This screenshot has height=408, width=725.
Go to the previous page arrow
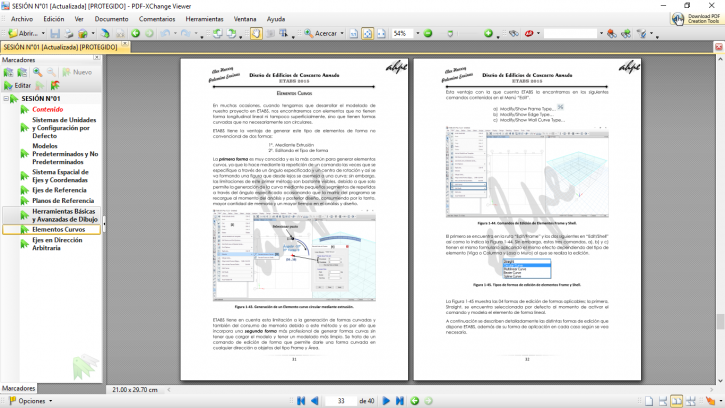point(314,400)
